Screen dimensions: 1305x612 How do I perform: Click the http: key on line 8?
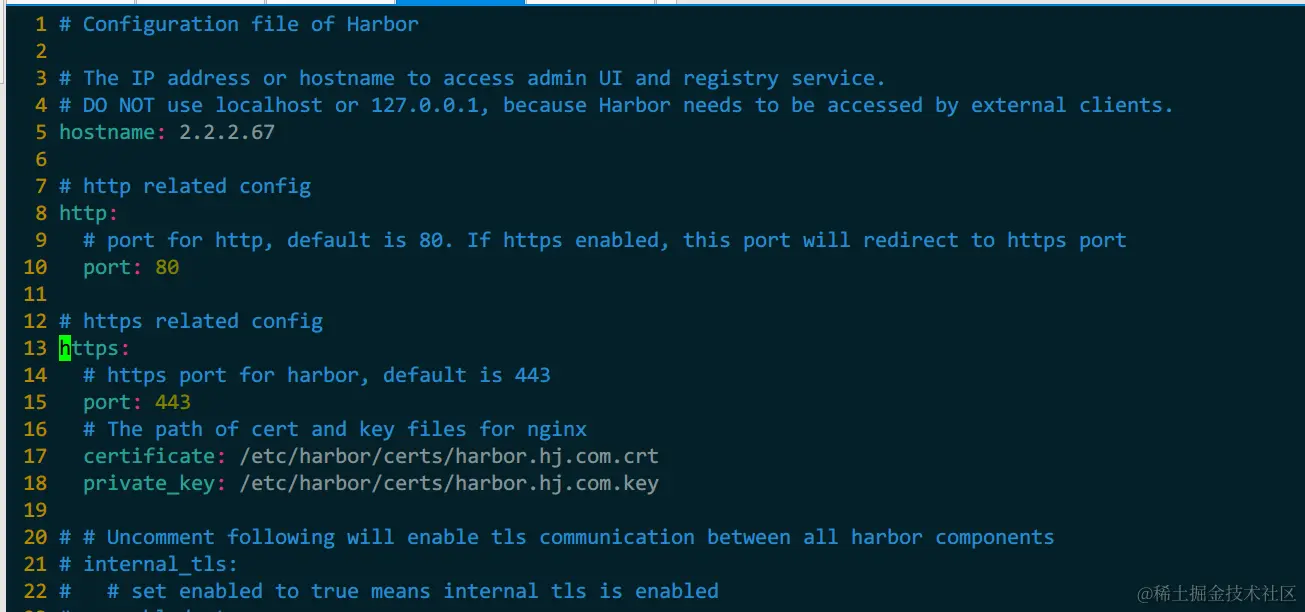(84, 213)
